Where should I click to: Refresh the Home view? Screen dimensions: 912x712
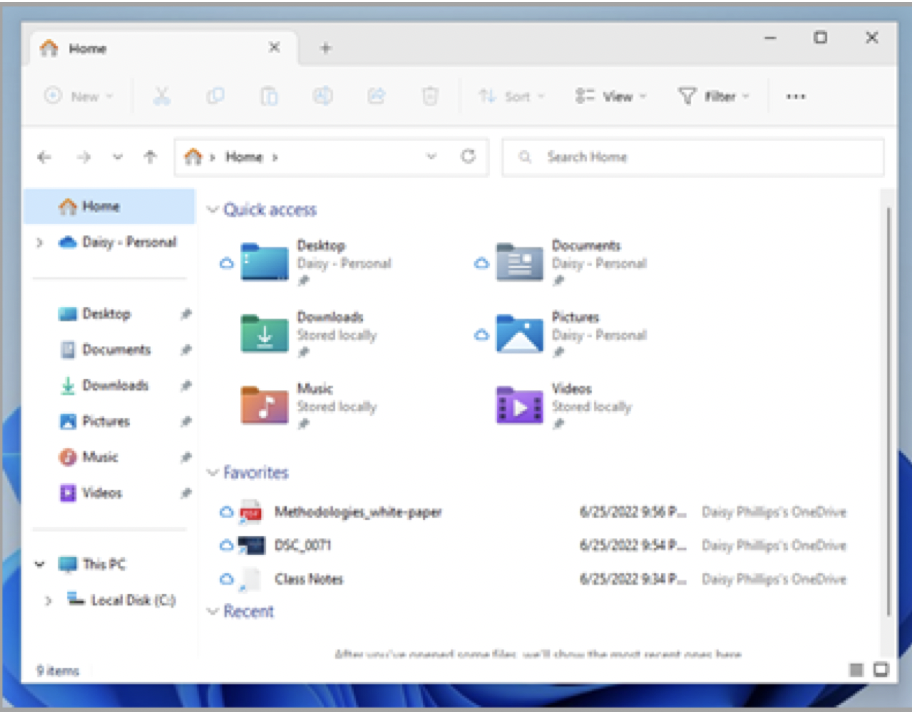point(468,156)
